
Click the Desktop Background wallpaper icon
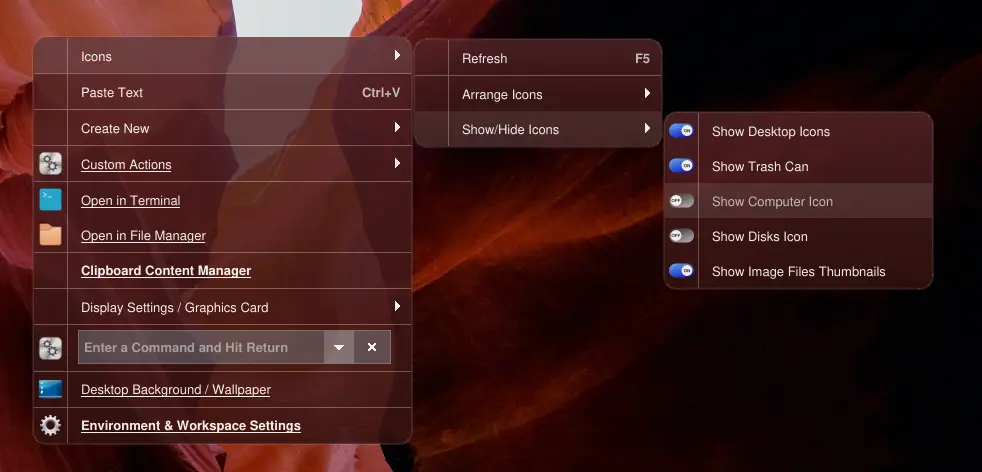50,390
